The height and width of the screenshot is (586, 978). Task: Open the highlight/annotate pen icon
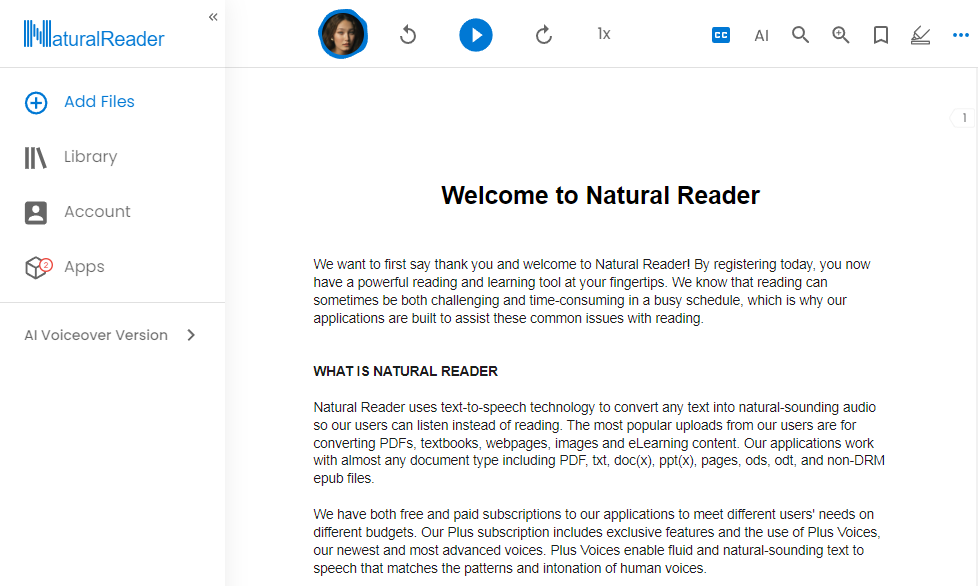coord(921,36)
